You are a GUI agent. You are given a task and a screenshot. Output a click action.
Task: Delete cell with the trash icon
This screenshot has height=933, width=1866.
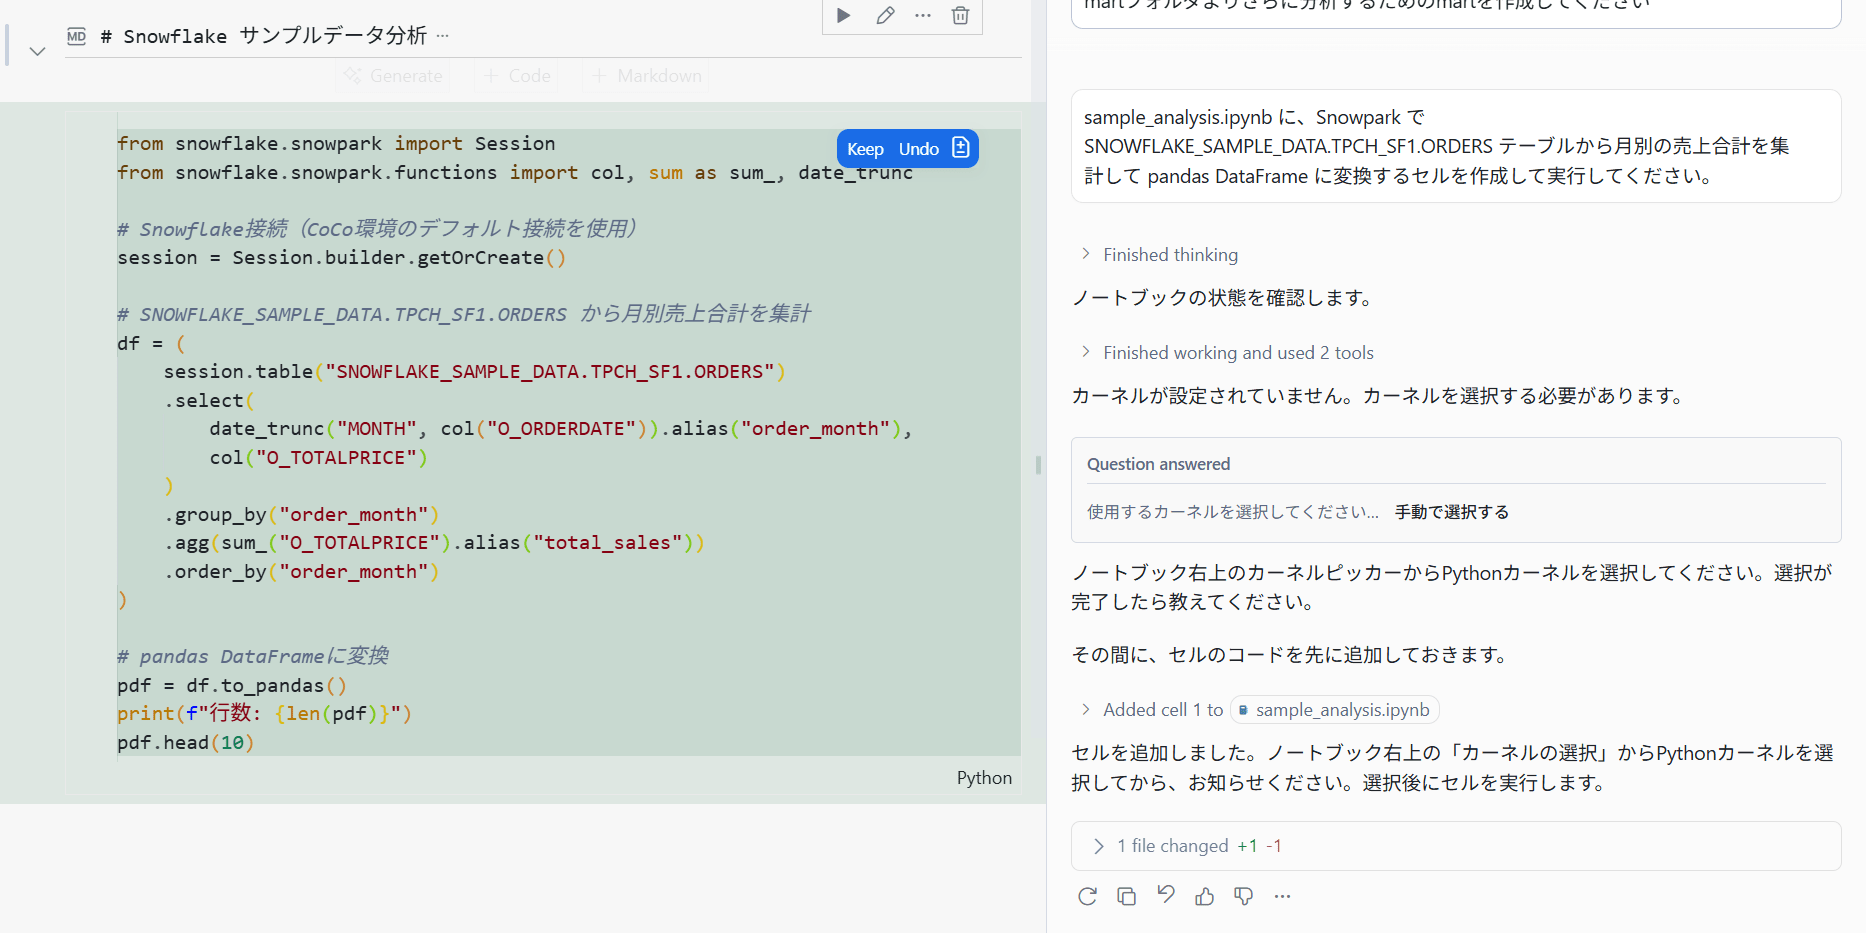pyautogui.click(x=960, y=15)
